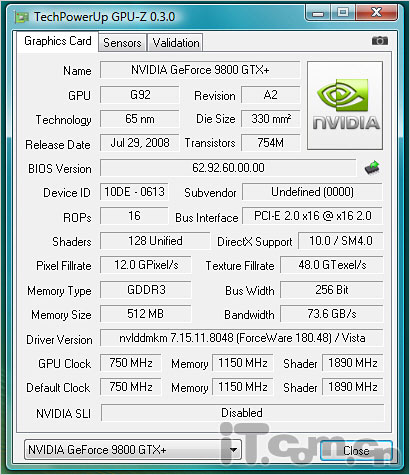Minimize the GPU-Z window

tap(318, 13)
